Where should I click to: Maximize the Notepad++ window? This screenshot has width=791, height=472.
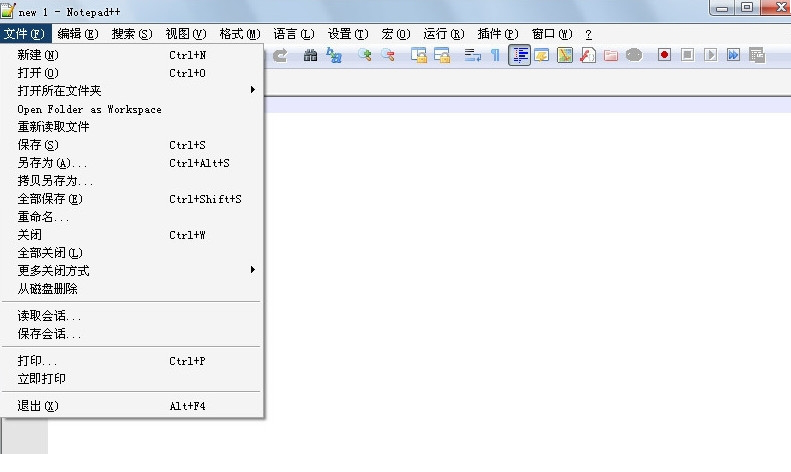pyautogui.click(x=747, y=7)
